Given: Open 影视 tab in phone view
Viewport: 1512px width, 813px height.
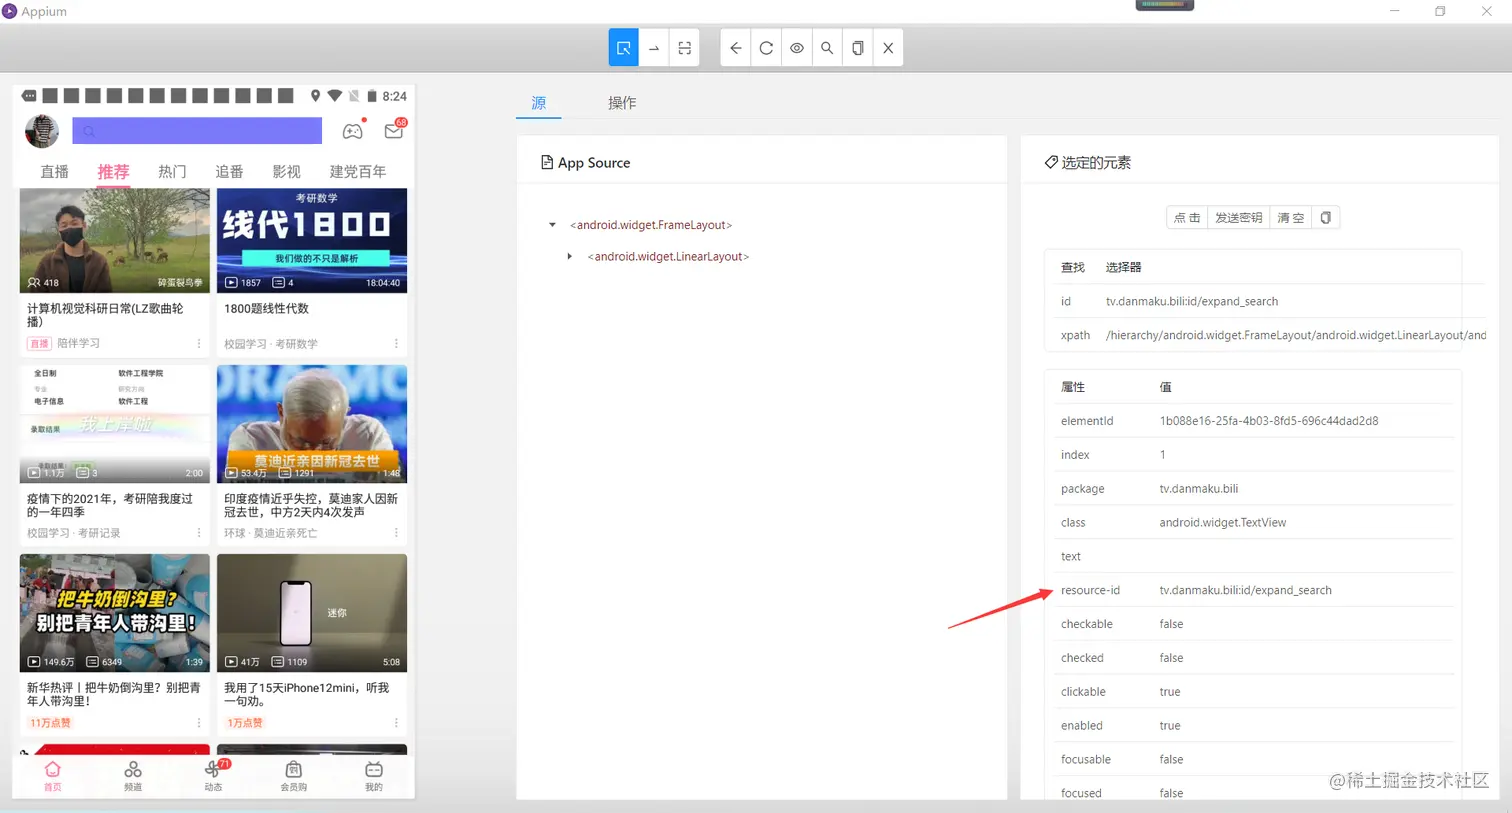Looking at the screenshot, I should (286, 172).
